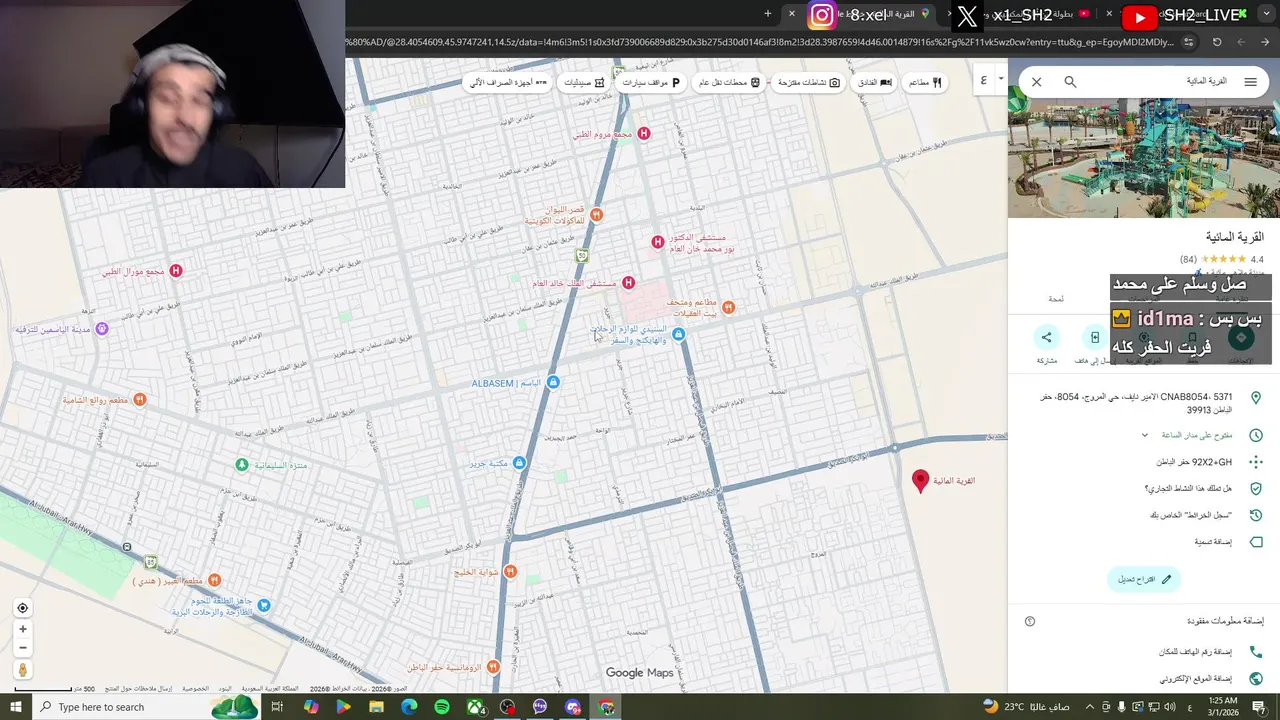1280x720 pixels.
Task: Zoom in with the plus button
Action: click(22, 629)
